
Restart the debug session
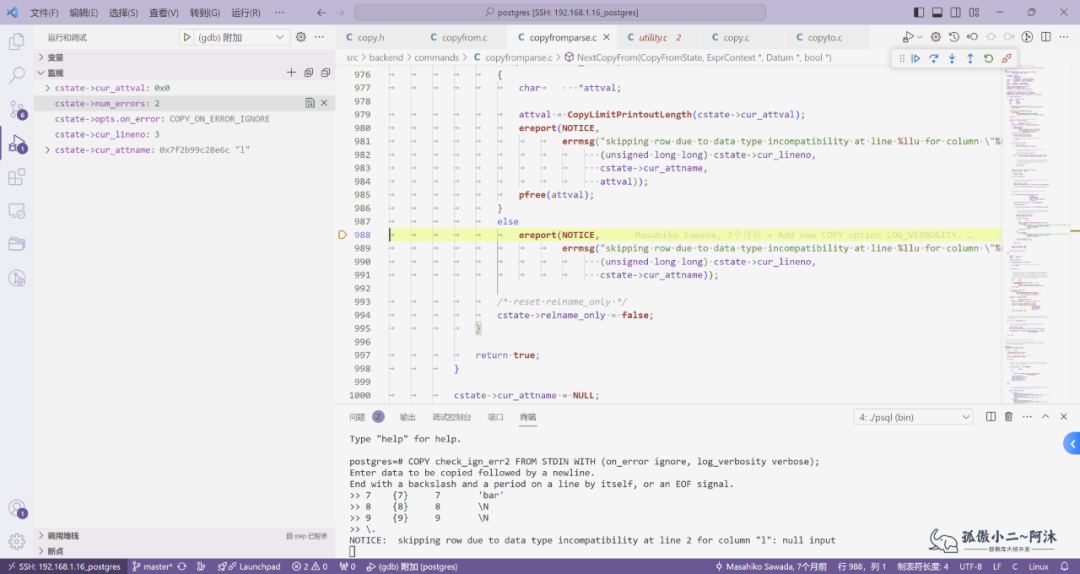coord(988,59)
